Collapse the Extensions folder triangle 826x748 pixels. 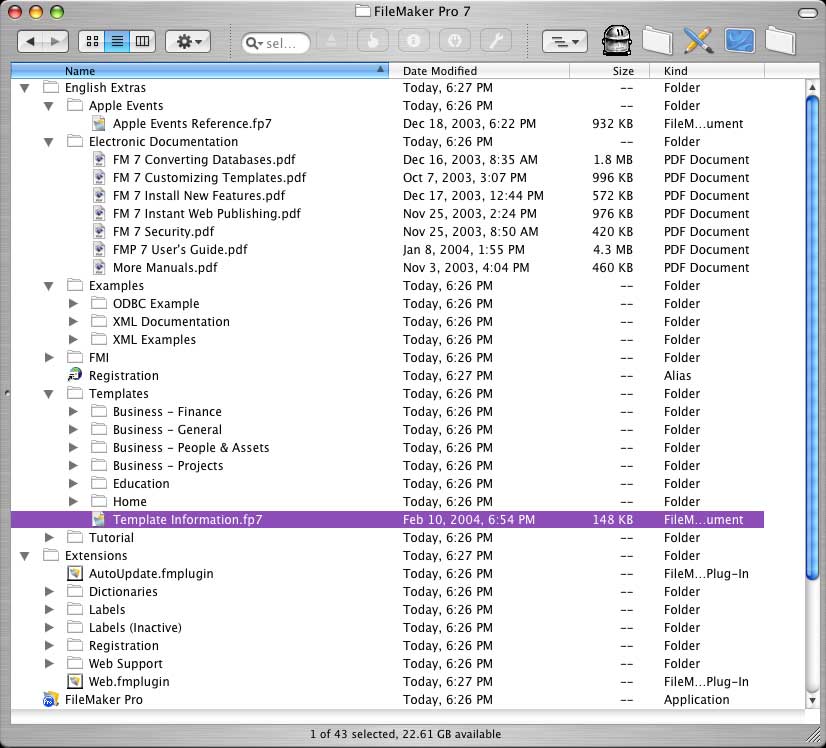[x=24, y=556]
